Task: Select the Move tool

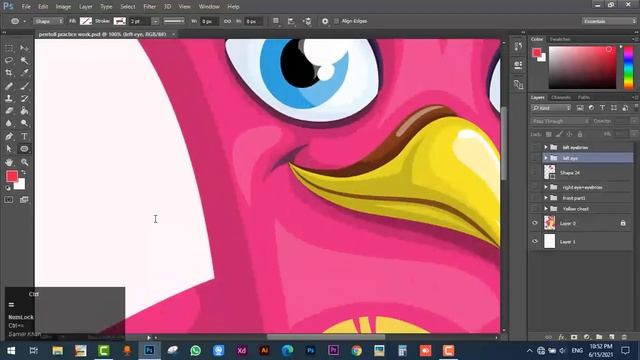Action: [x=24, y=48]
